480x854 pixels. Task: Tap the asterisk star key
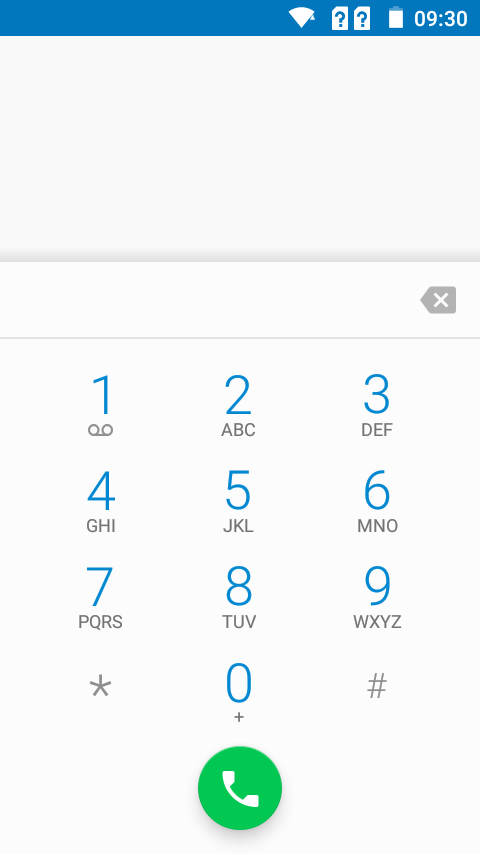tap(101, 687)
